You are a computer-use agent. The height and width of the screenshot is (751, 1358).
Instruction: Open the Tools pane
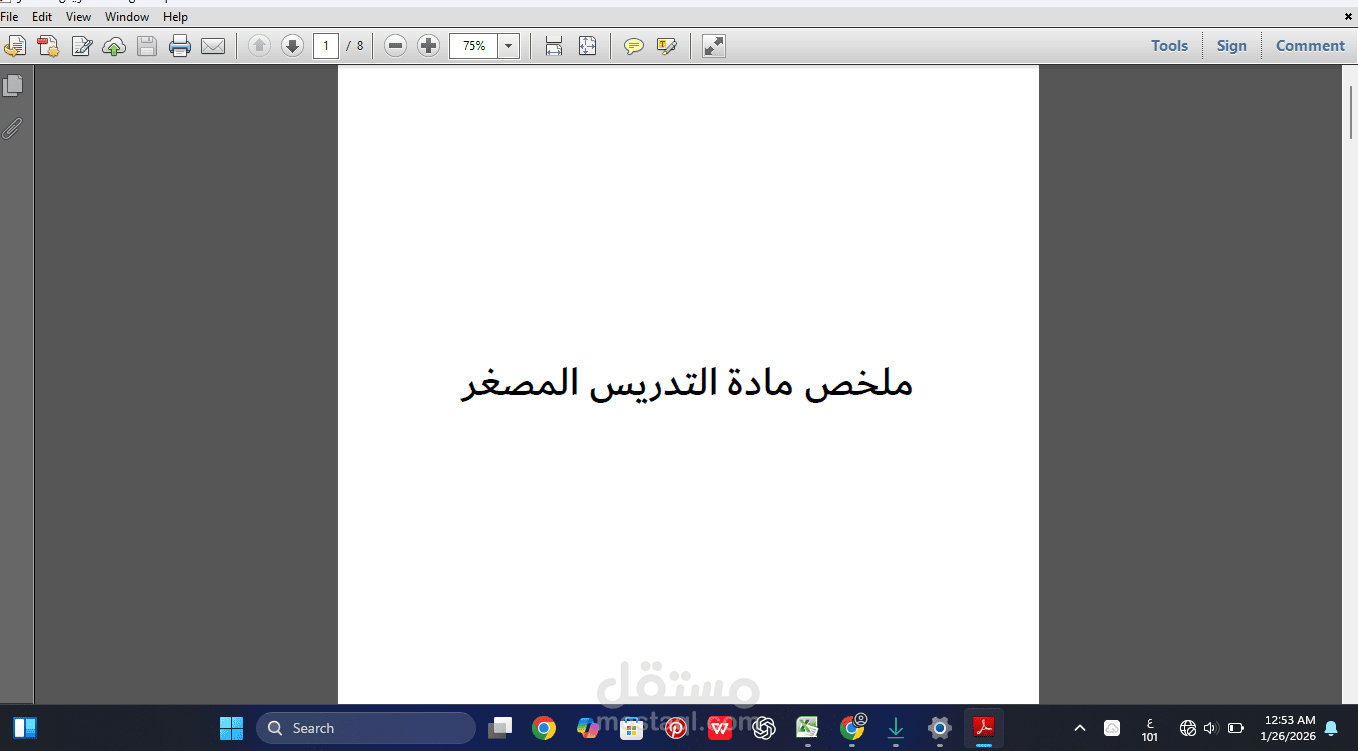pos(1169,46)
